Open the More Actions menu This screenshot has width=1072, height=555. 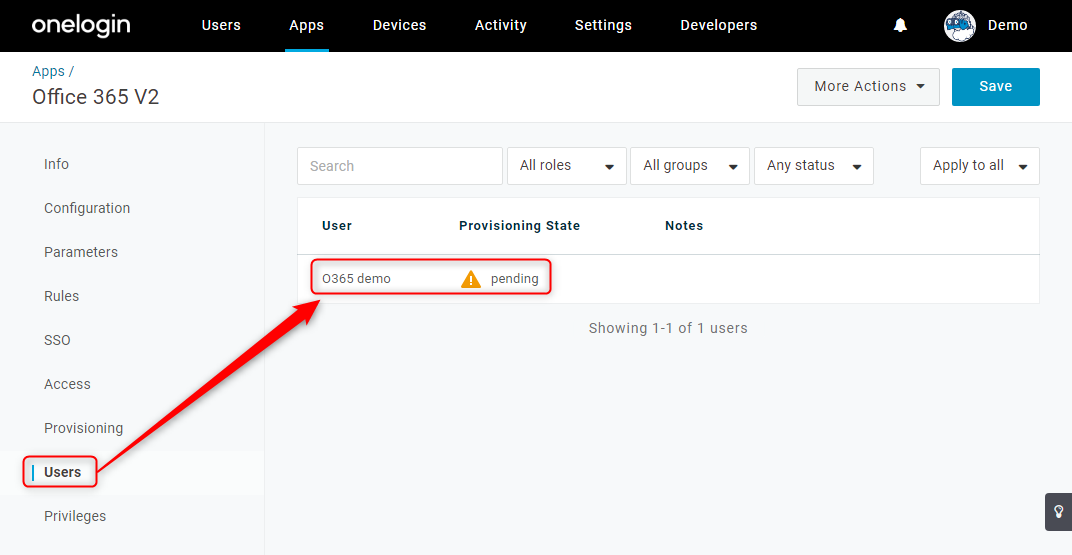(868, 87)
